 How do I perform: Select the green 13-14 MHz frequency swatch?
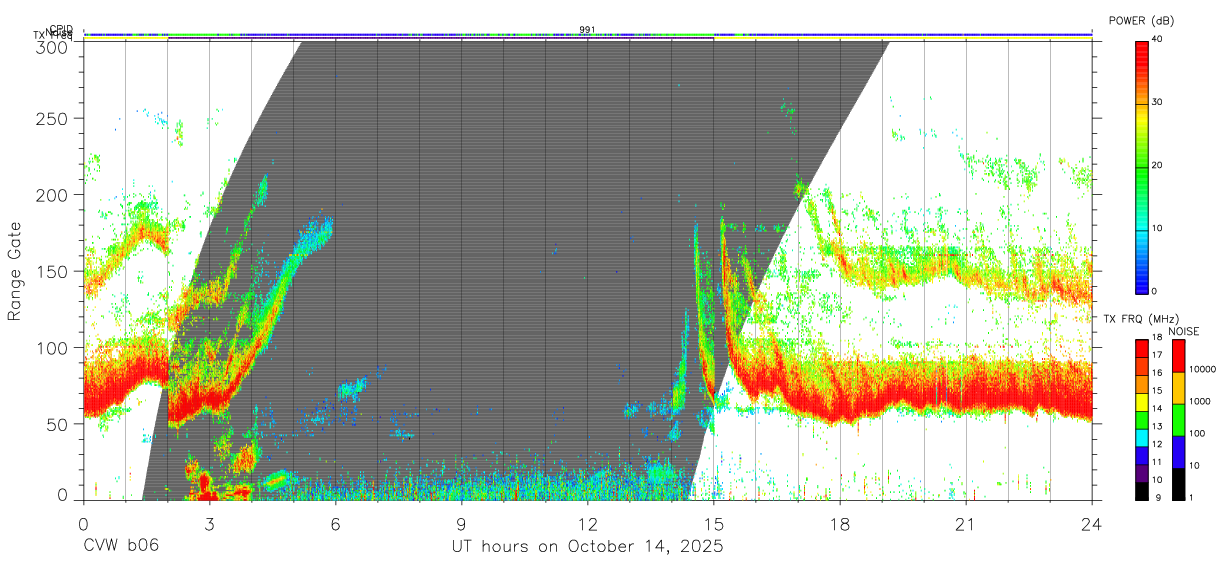1142,420
